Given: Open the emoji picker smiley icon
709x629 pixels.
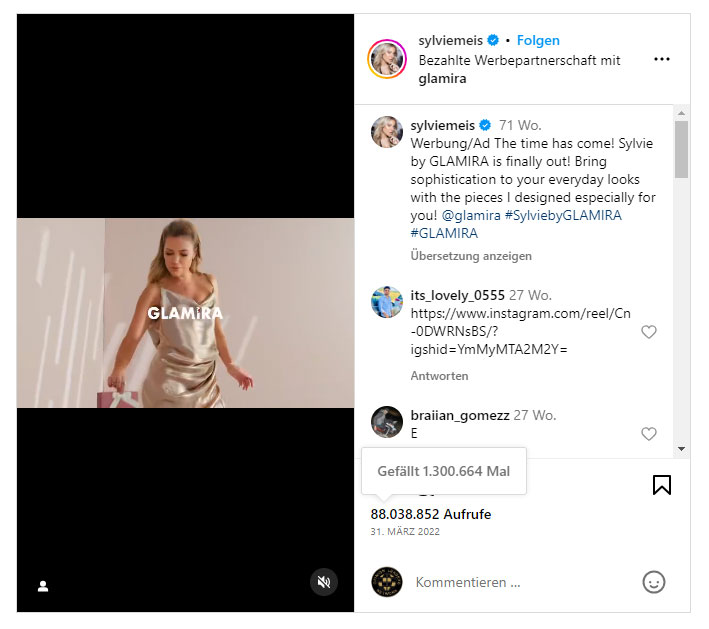Looking at the screenshot, I should pyautogui.click(x=653, y=582).
